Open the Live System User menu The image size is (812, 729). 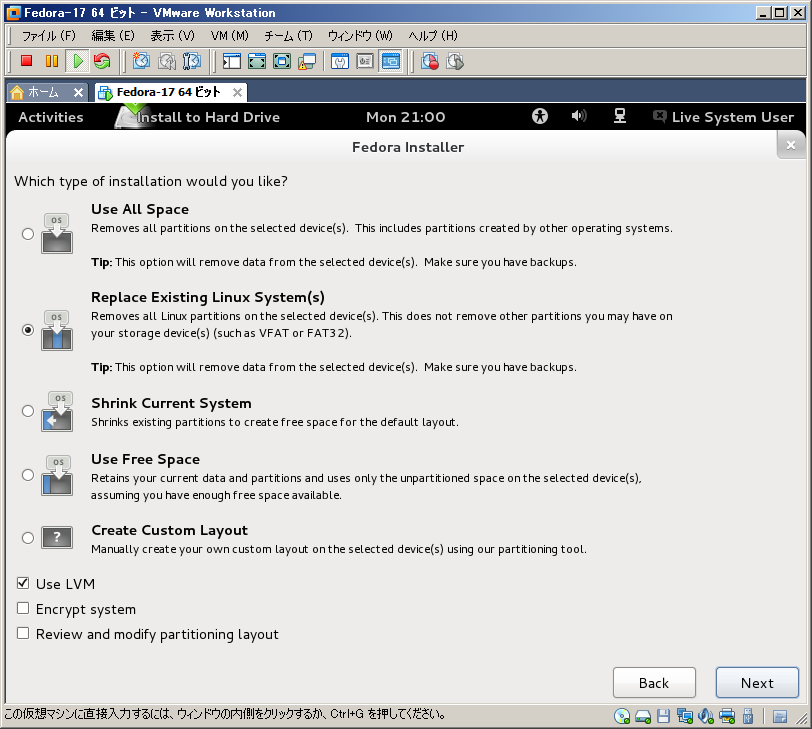click(723, 117)
